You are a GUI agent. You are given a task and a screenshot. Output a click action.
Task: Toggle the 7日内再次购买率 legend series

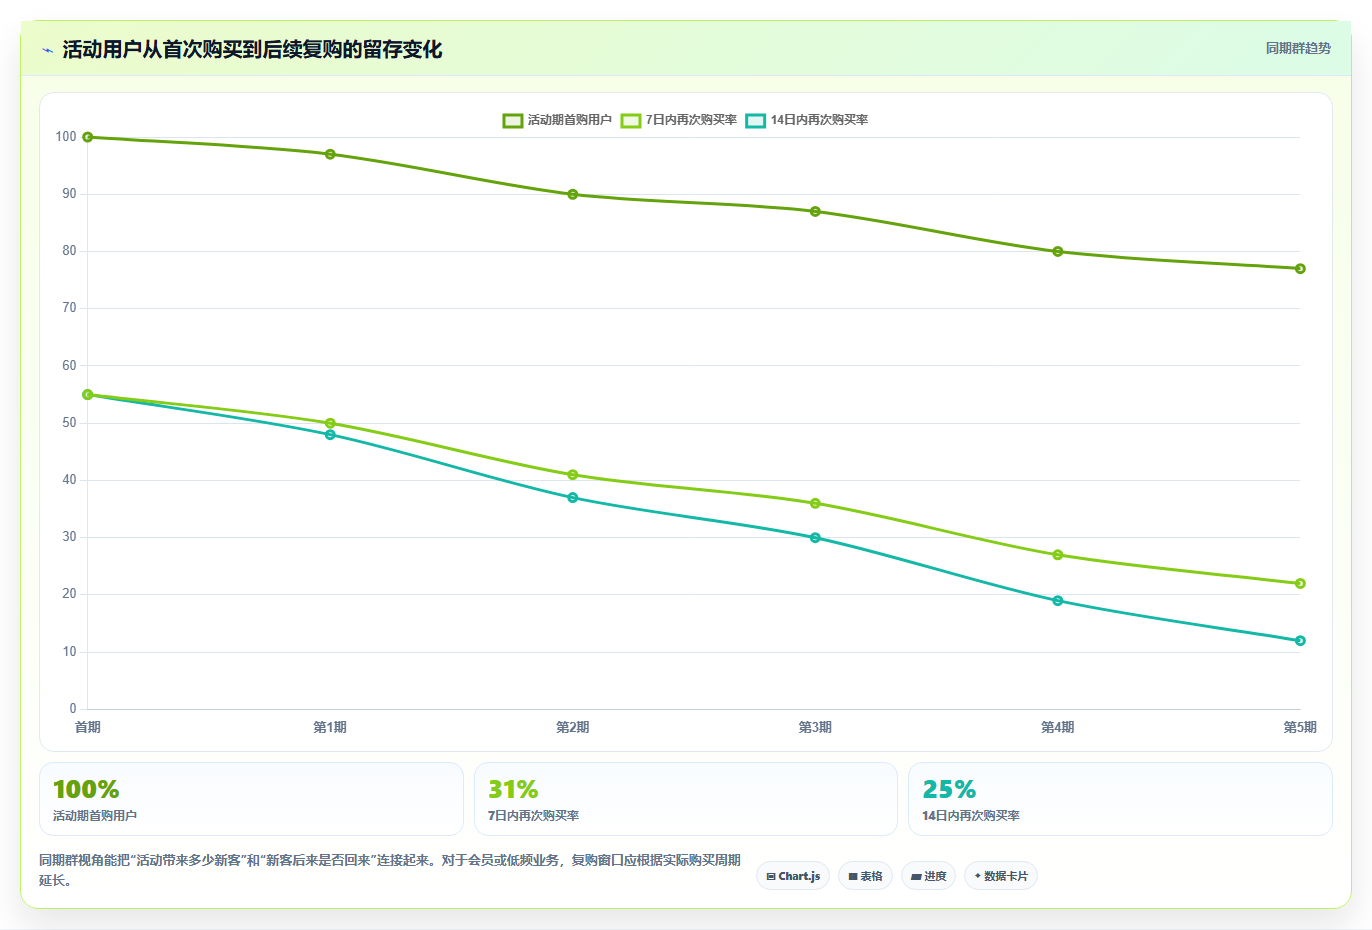(679, 120)
